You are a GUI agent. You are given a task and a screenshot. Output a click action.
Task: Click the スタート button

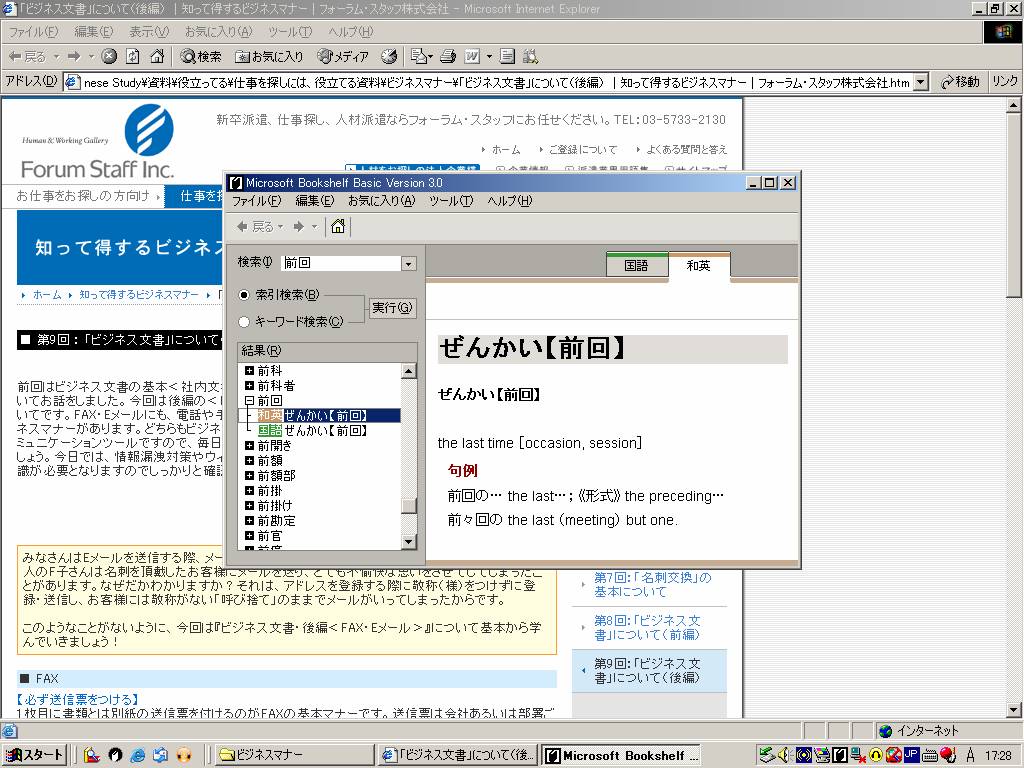[35, 755]
